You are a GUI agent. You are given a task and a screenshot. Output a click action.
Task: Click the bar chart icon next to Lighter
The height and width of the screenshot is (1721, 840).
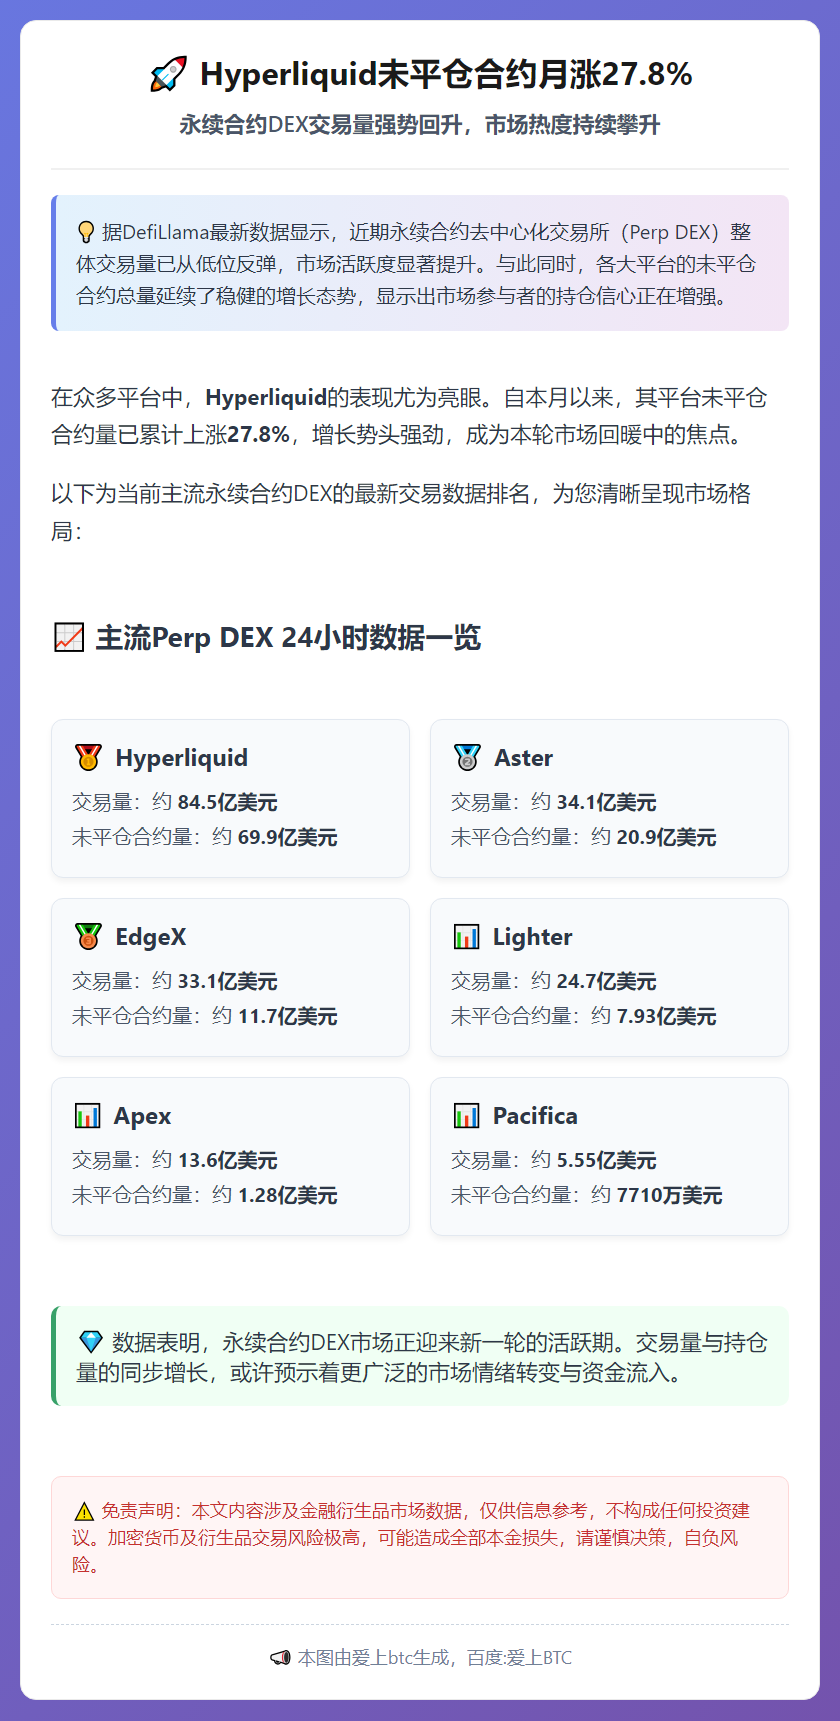467,937
